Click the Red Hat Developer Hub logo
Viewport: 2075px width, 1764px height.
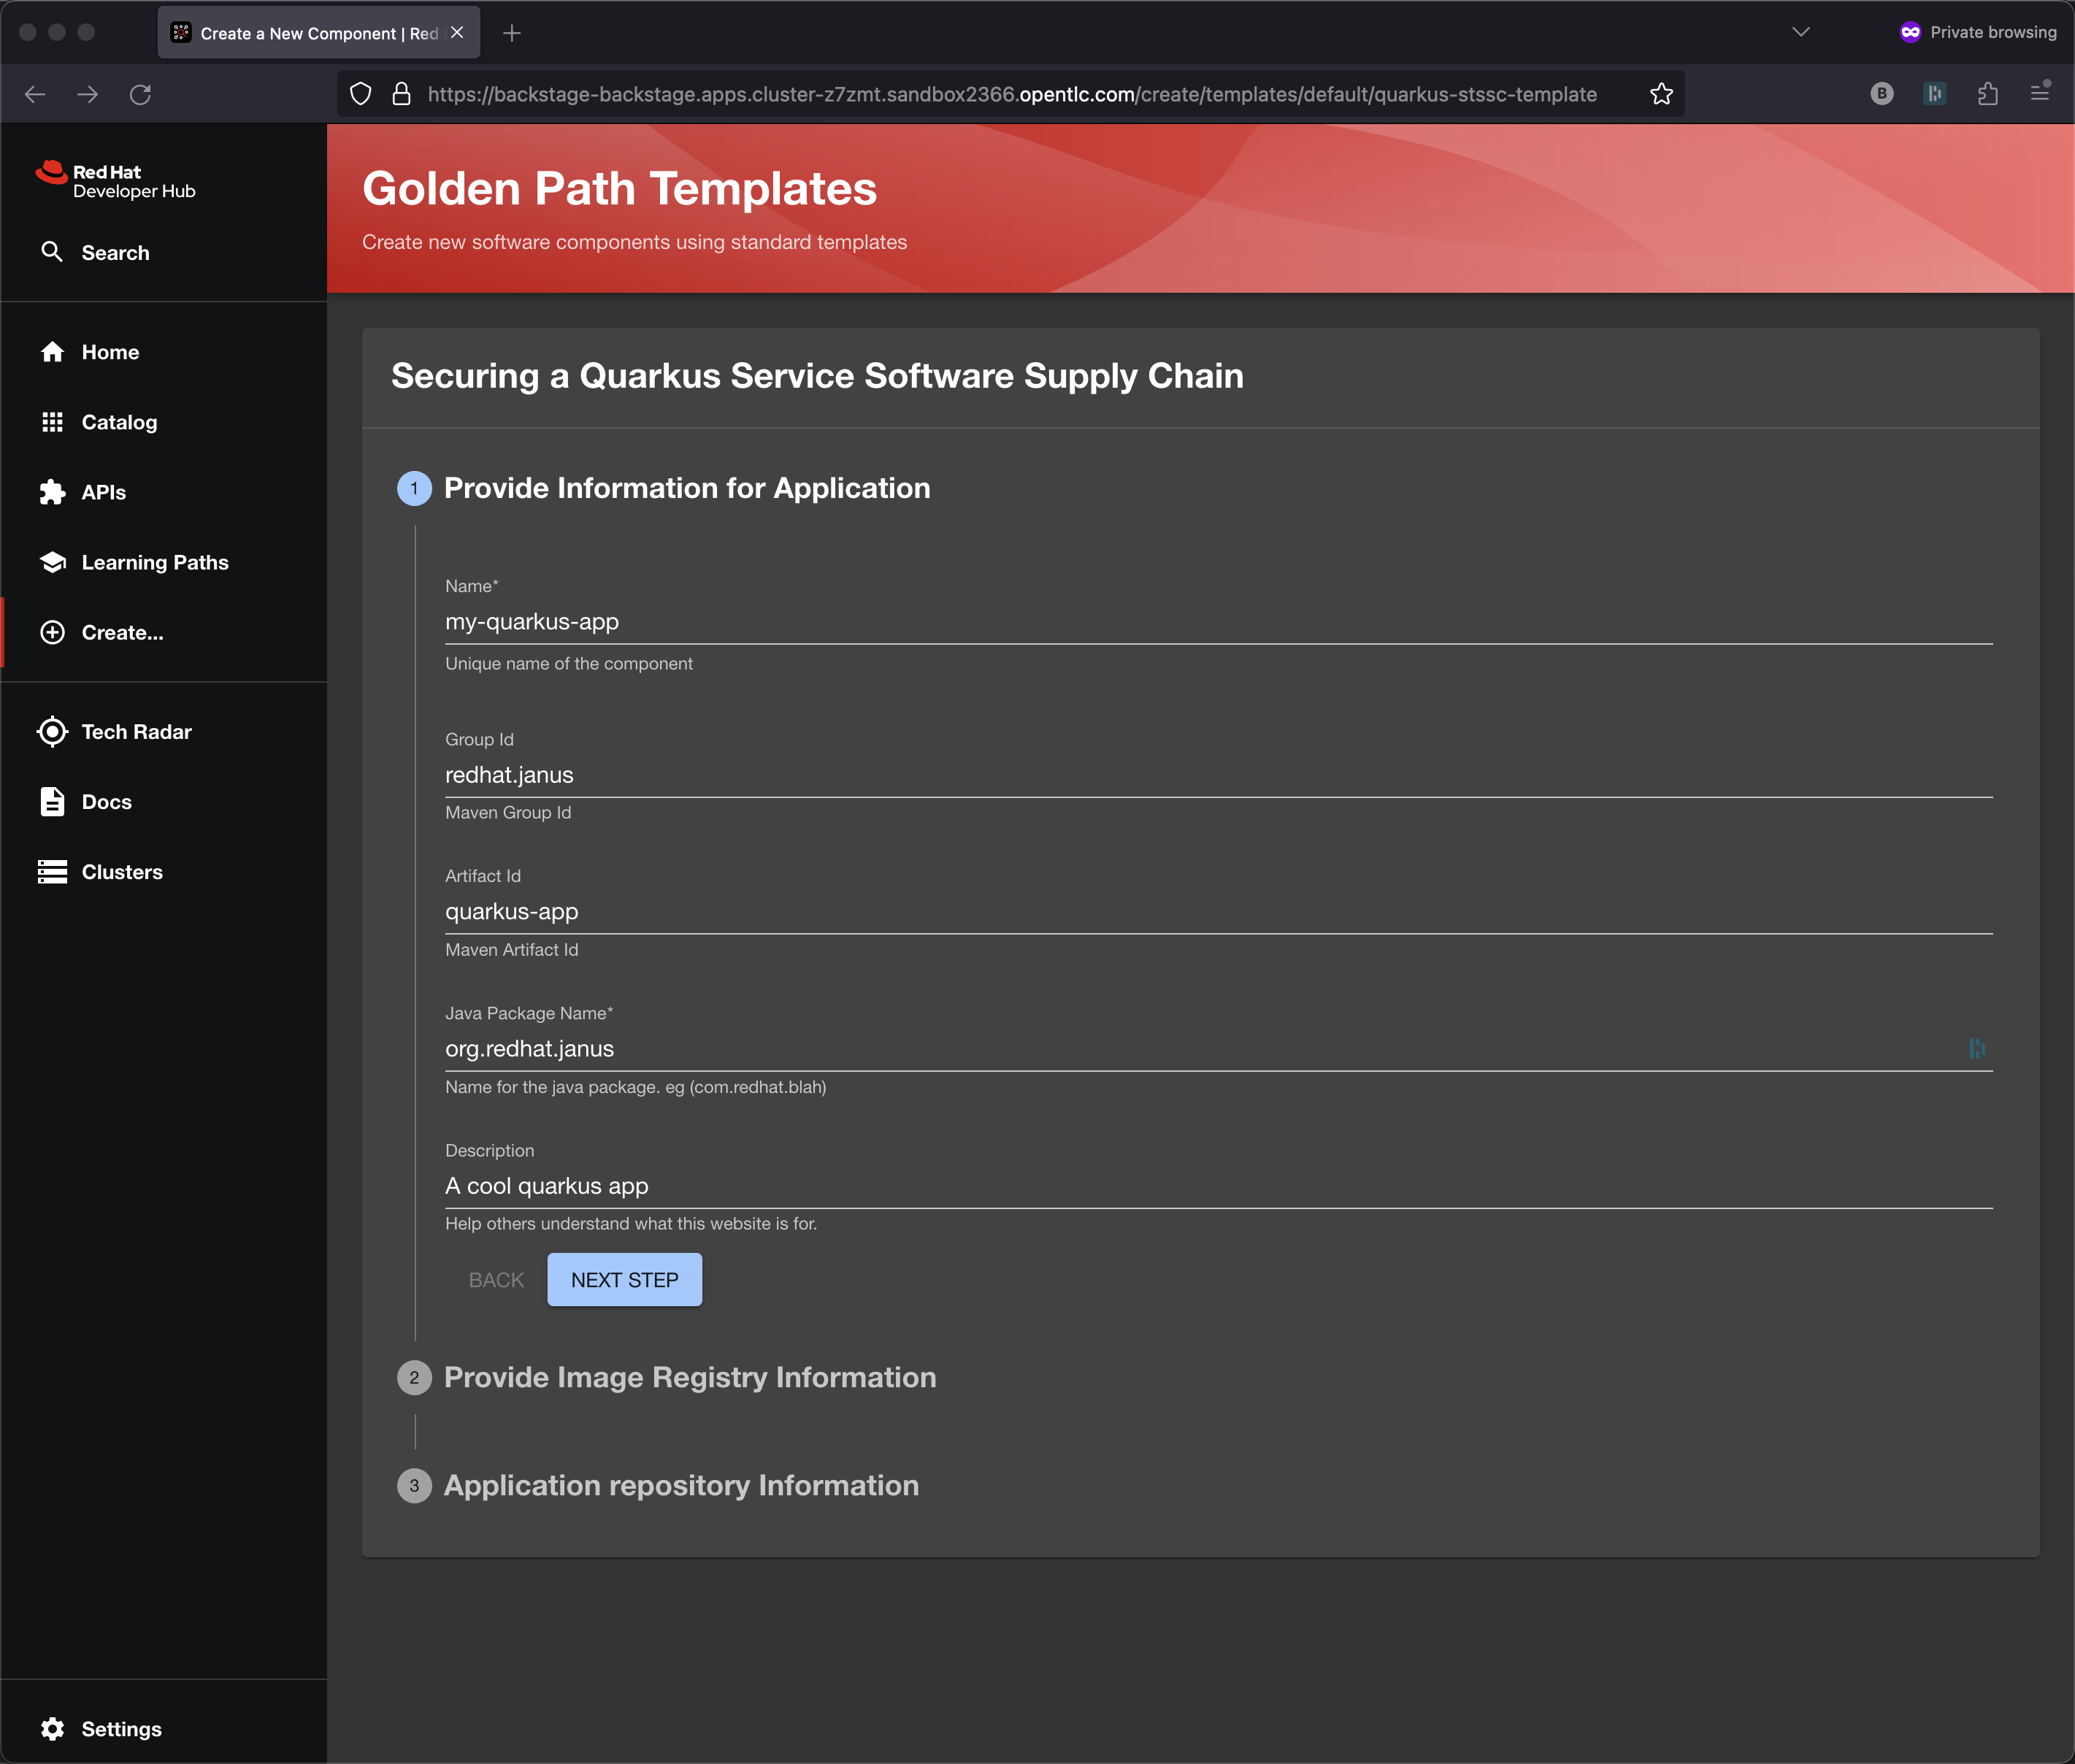point(116,181)
